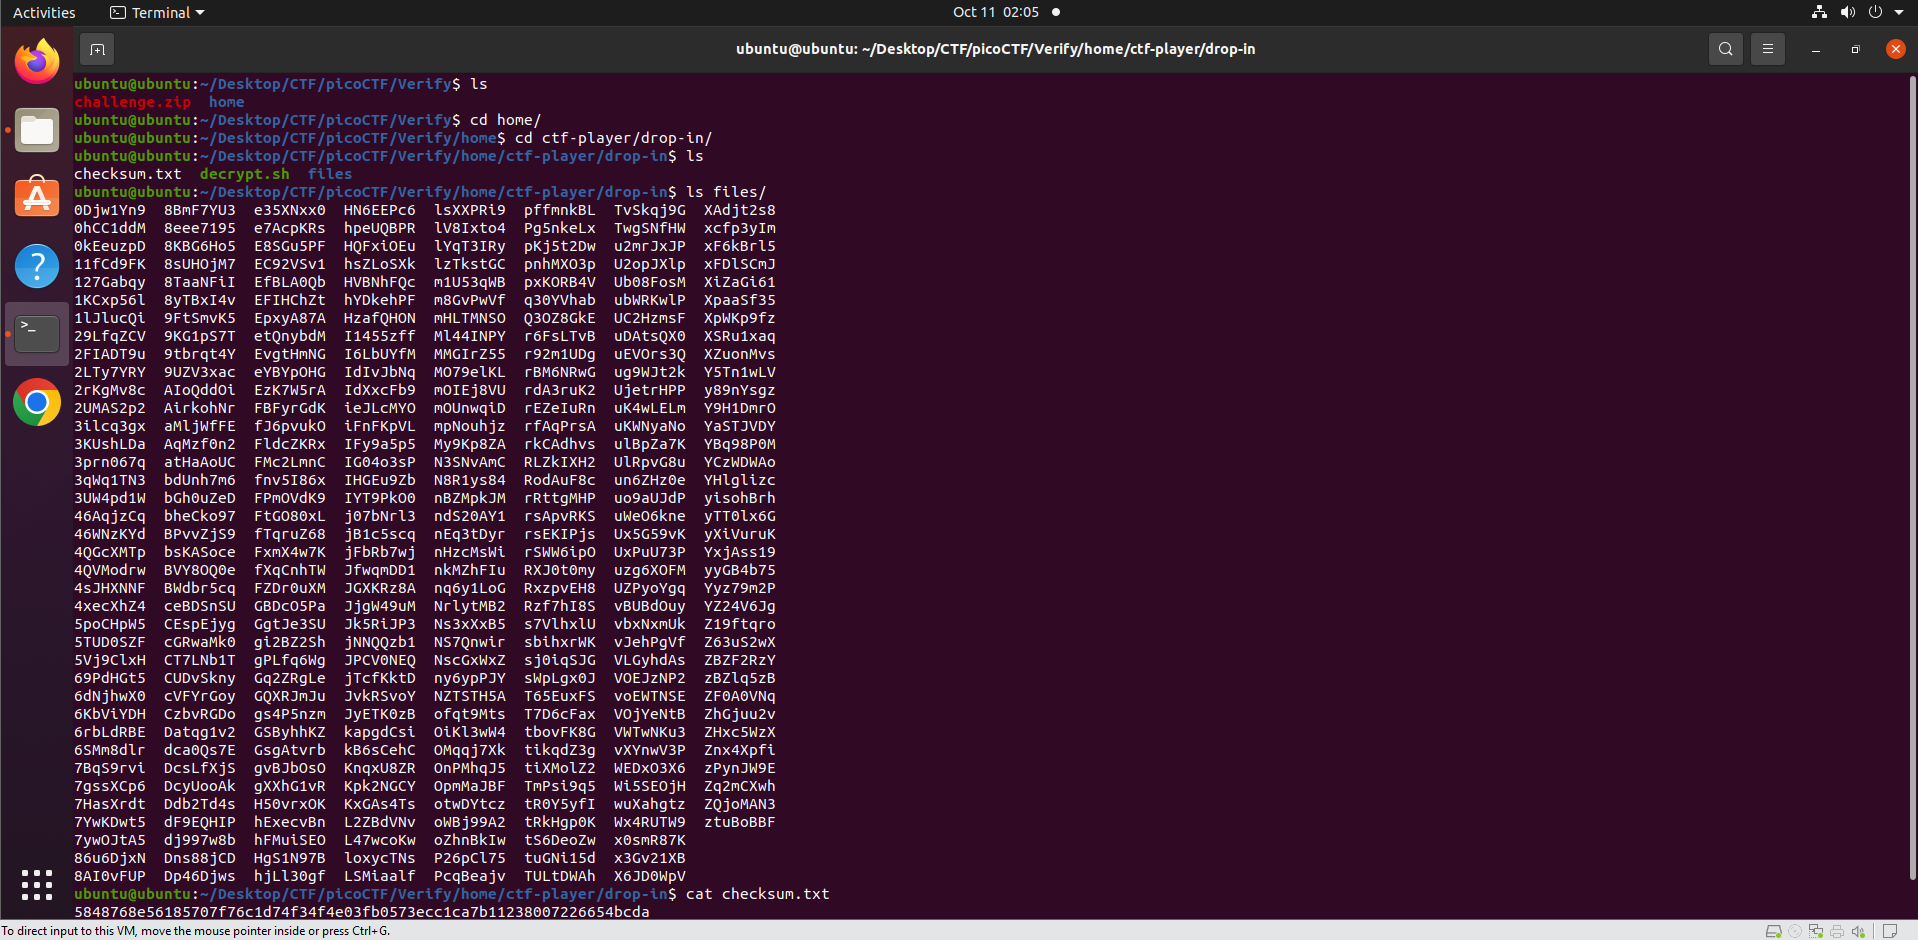Open Ubuntu Software from the dock
Screen dimensions: 1918x940
coord(37,198)
